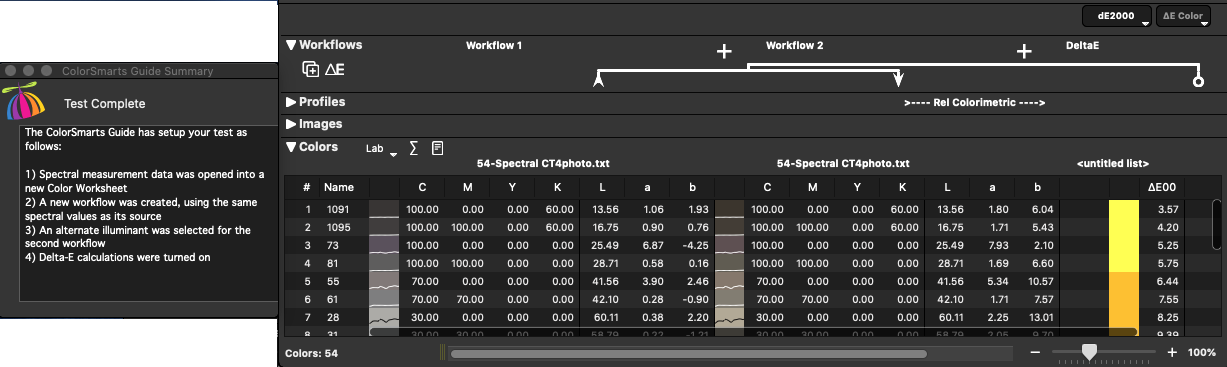Screen dimensions: 1227x367
Task: Open the color list report document icon
Action: pos(437,148)
